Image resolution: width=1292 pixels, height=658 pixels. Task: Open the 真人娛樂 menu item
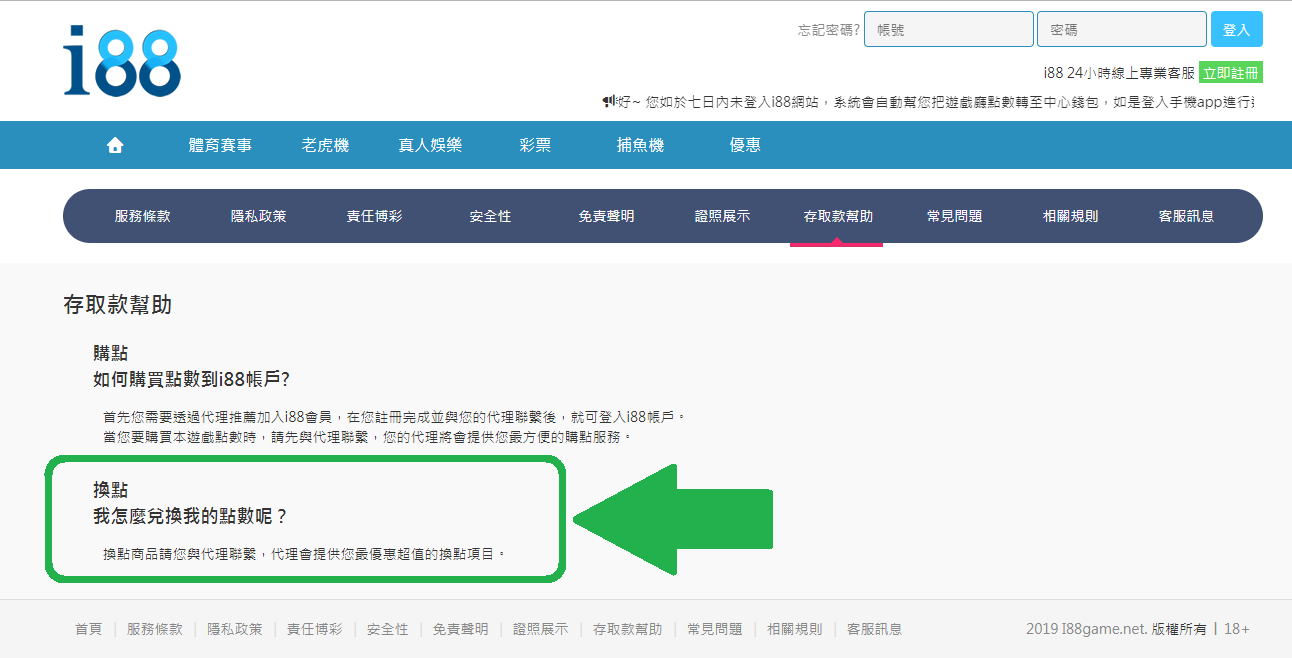430,145
